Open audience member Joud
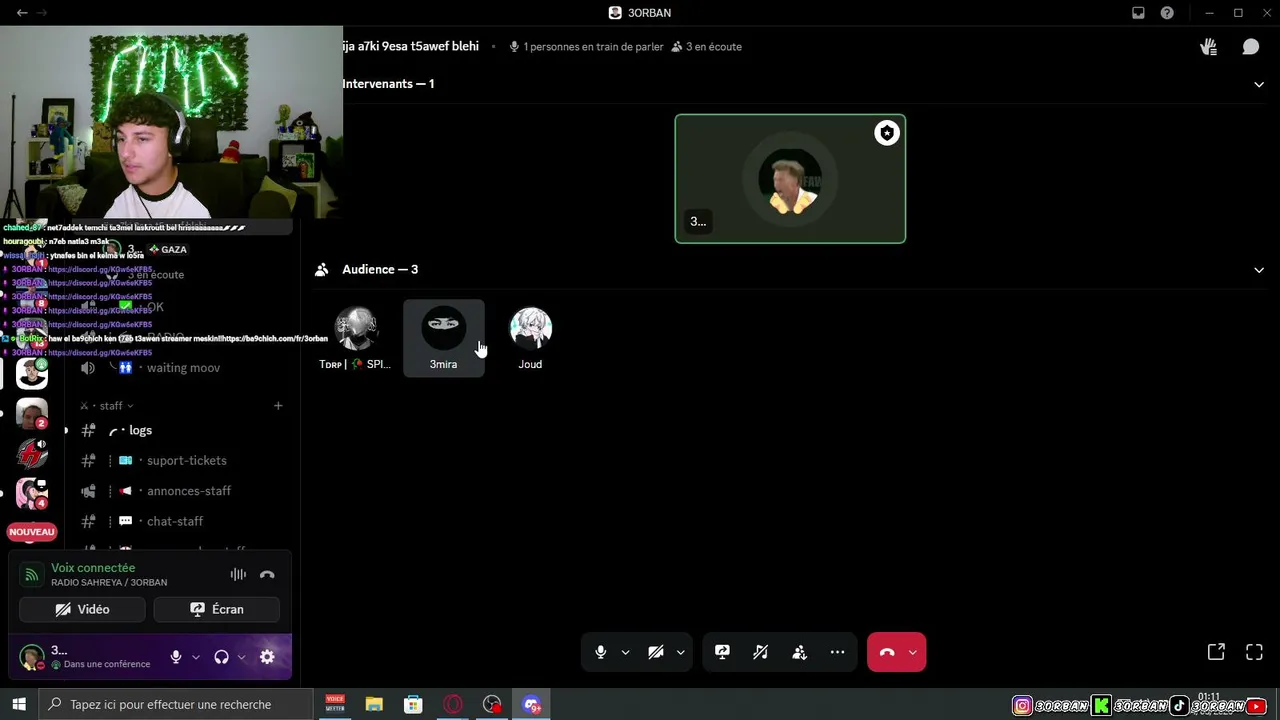This screenshot has width=1280, height=720. pos(530,338)
